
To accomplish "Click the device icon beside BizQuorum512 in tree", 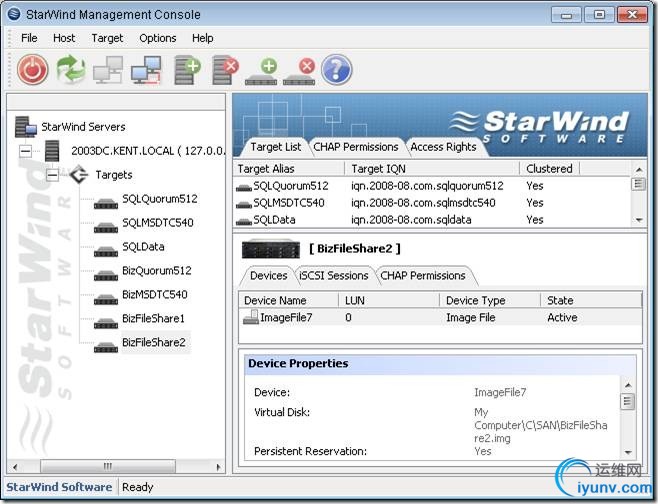I will tap(106, 274).
